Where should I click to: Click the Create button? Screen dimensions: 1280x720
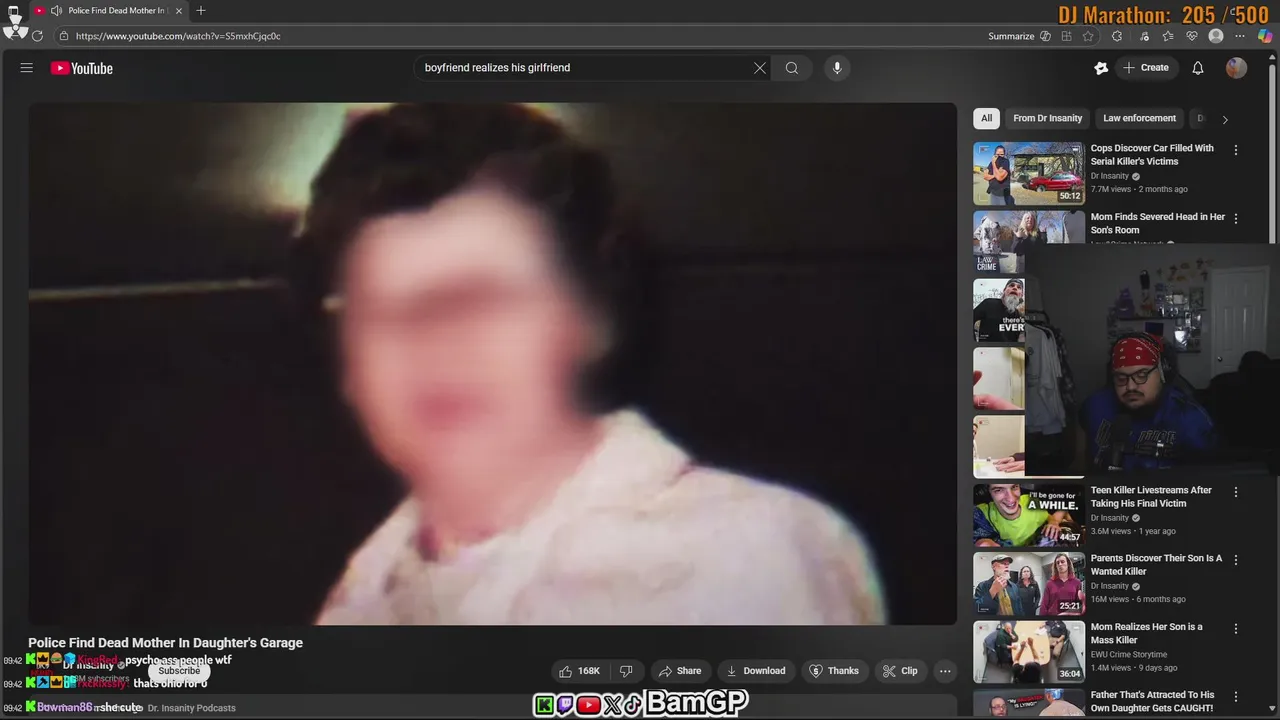pyautogui.click(x=1146, y=68)
